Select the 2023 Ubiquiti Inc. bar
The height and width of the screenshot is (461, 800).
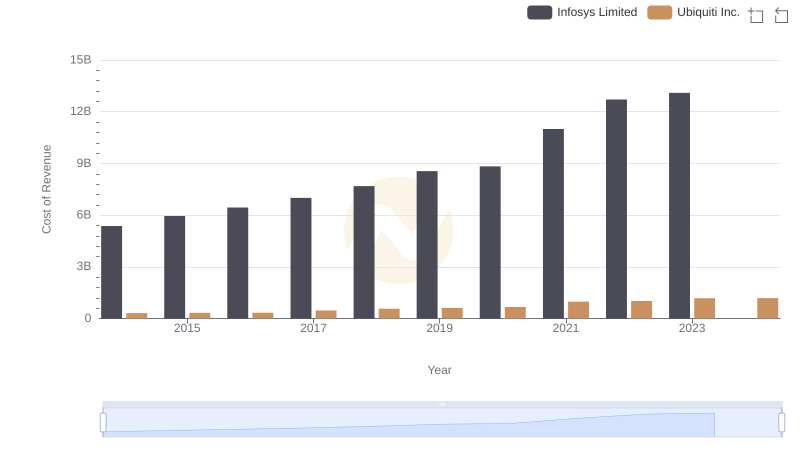point(705,309)
